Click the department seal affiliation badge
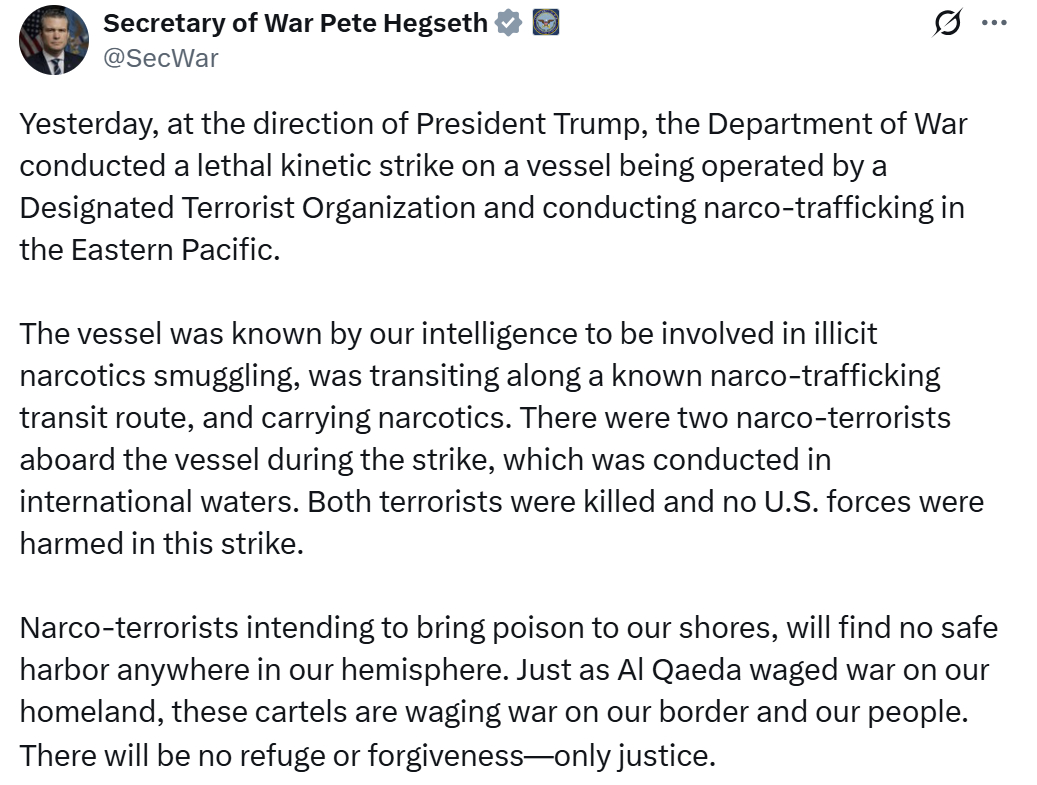Screen dimensions: 1037x785 click(545, 23)
